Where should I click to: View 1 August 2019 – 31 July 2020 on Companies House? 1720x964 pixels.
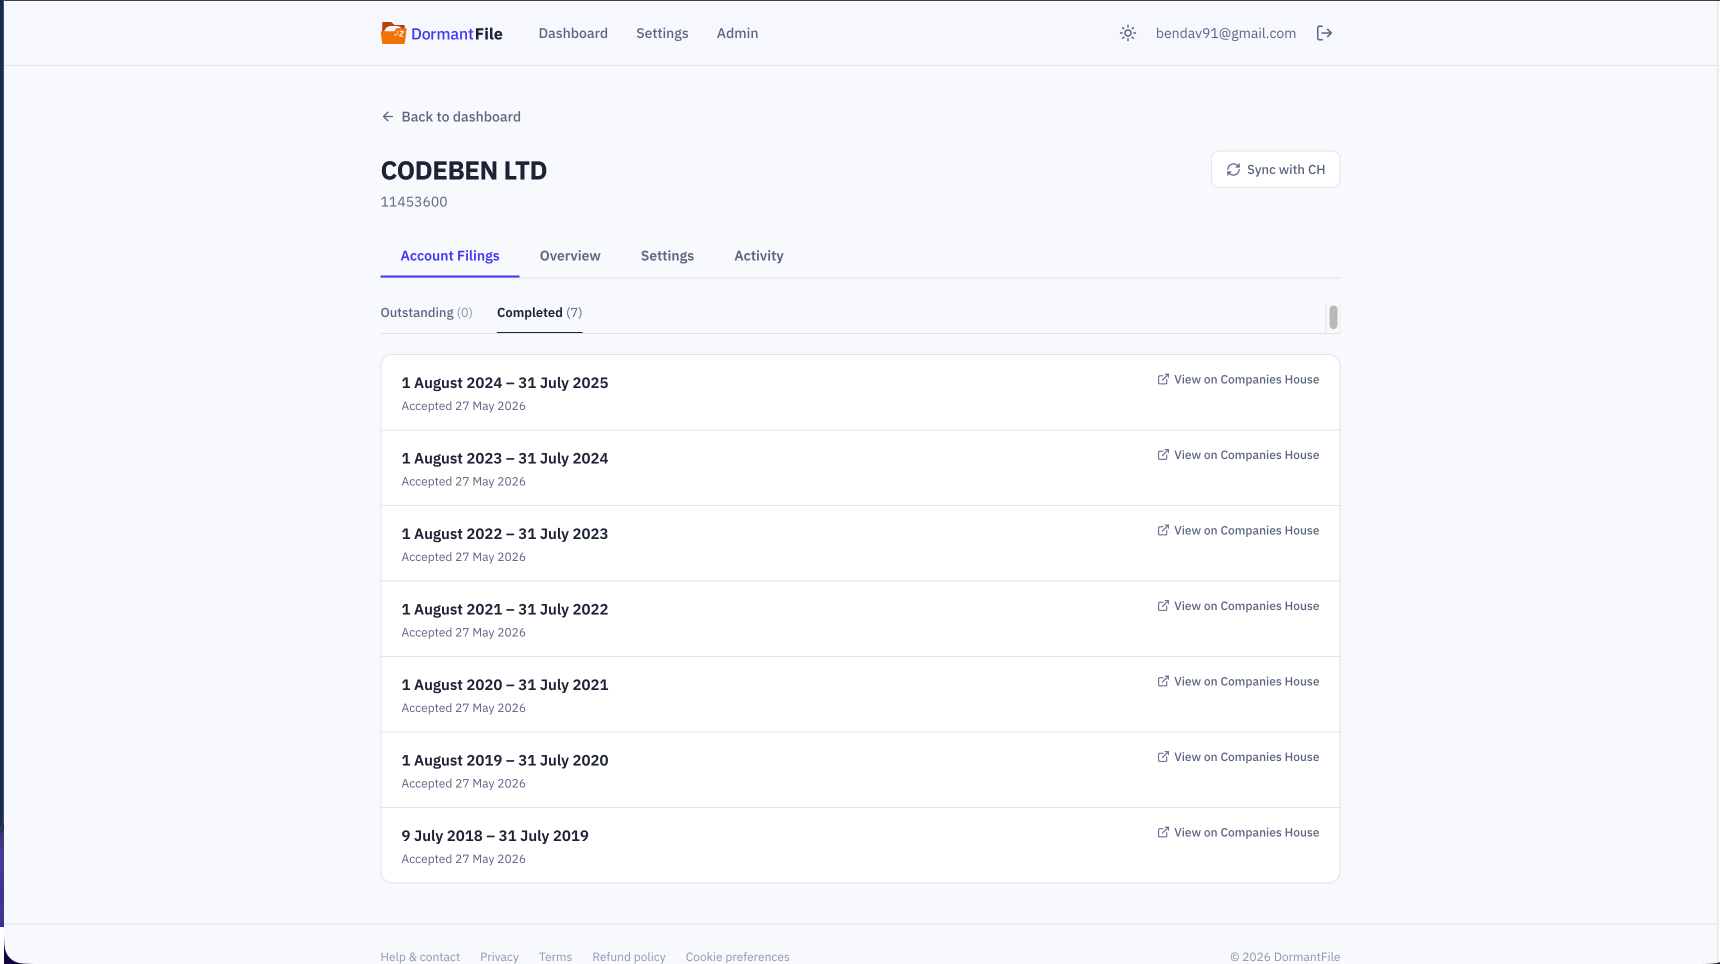coord(1238,757)
